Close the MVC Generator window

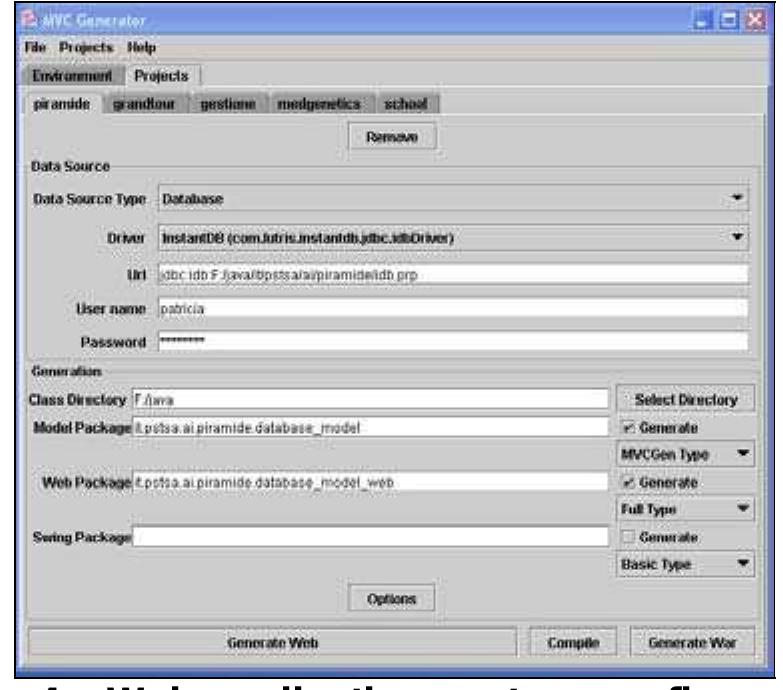(756, 20)
